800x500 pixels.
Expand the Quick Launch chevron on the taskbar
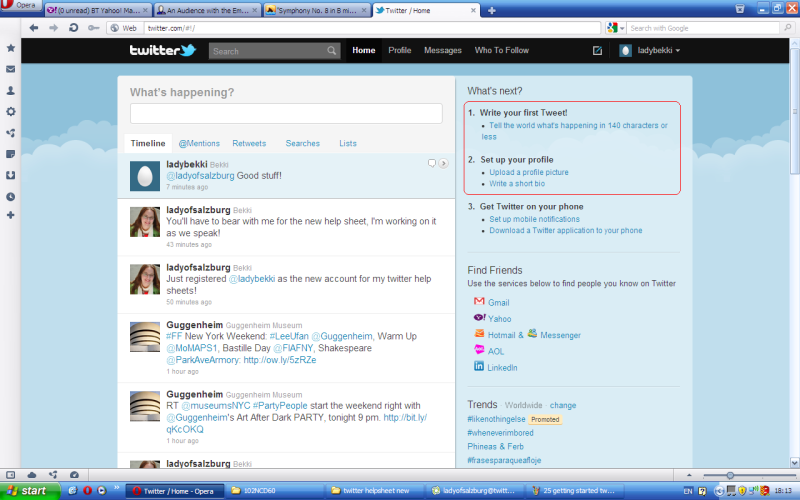tap(116, 488)
